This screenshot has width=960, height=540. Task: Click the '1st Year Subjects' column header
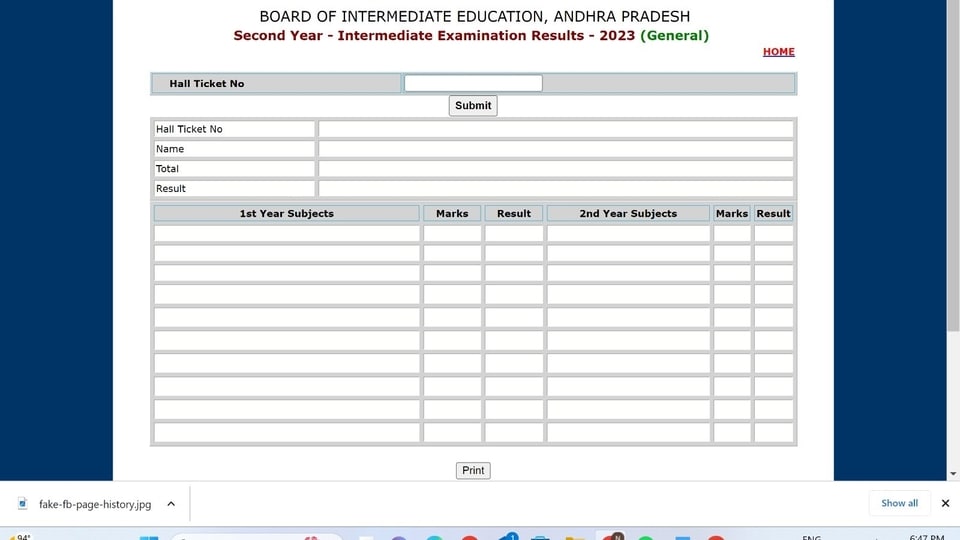coord(287,214)
